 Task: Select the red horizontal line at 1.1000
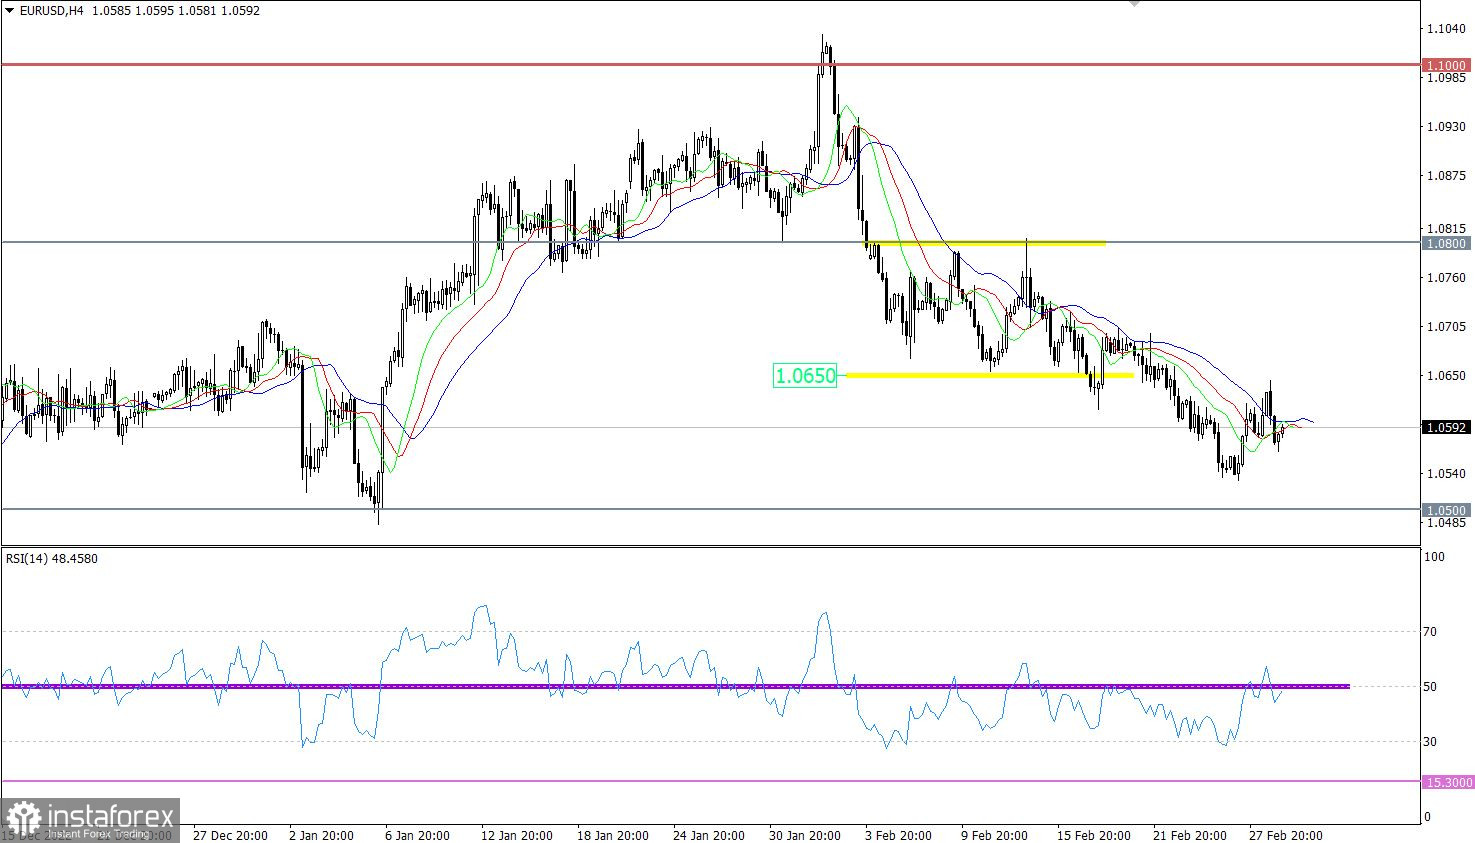tap(710, 65)
